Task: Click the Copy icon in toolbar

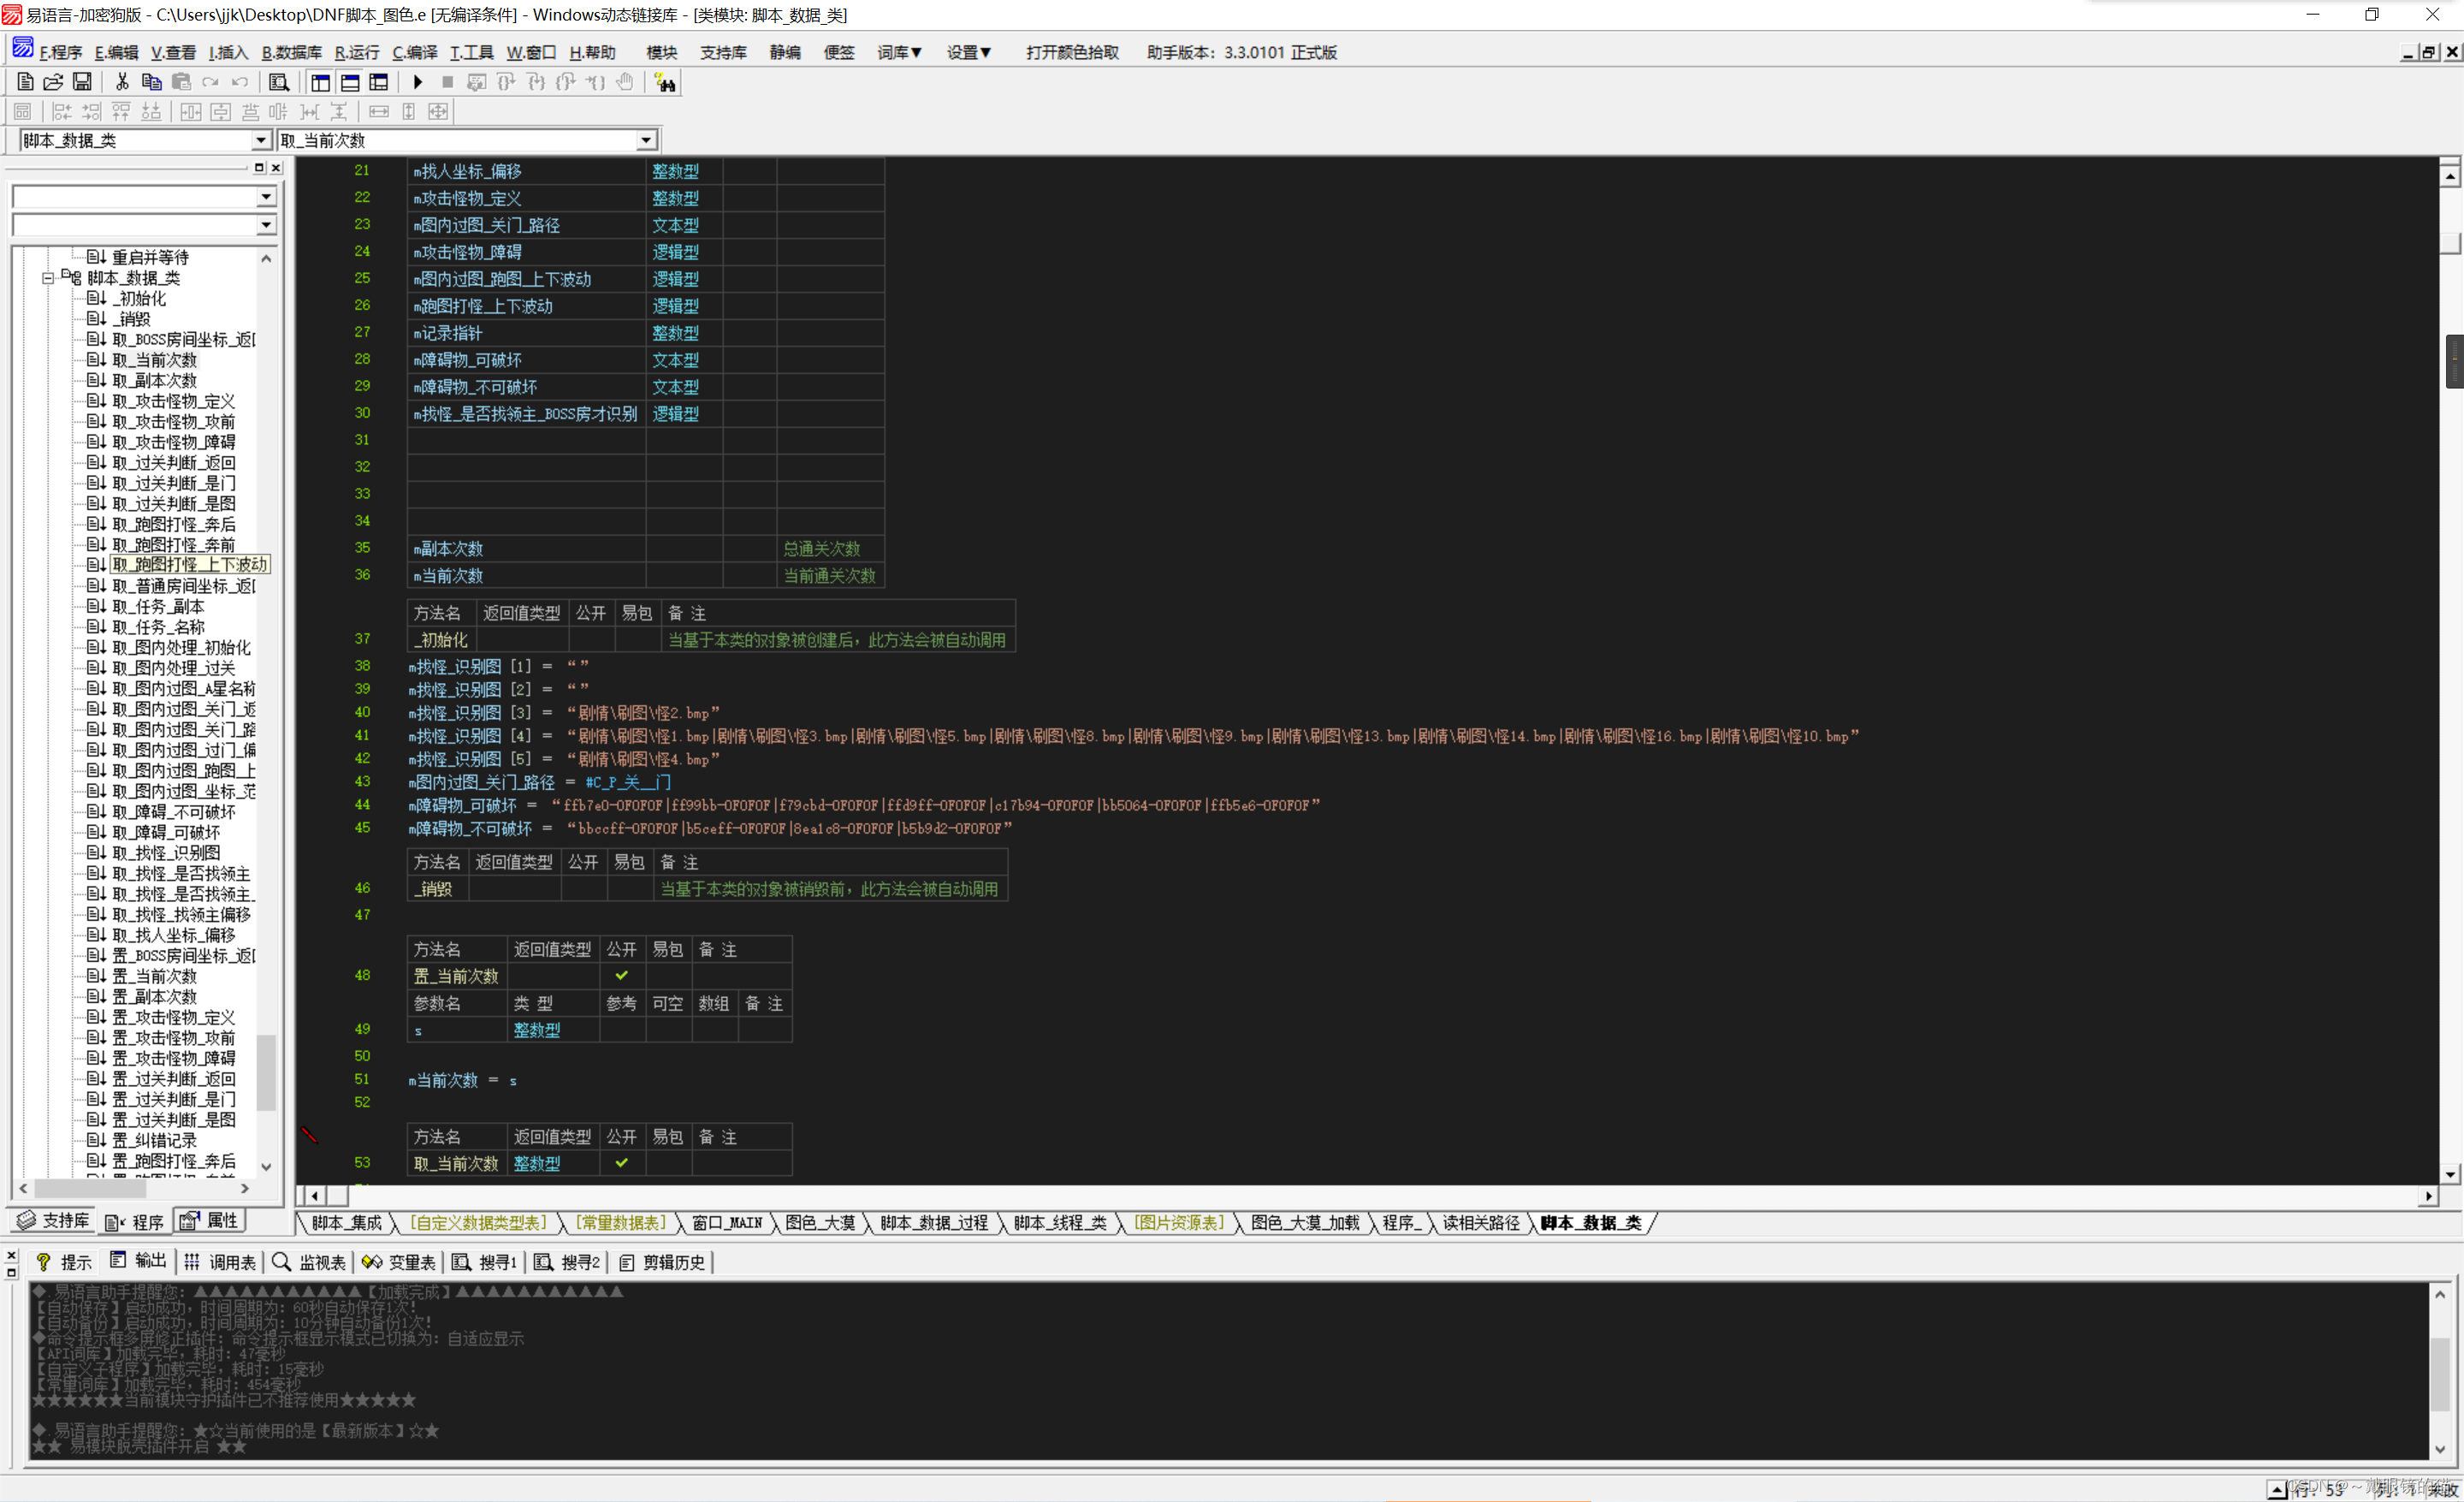Action: click(x=152, y=82)
